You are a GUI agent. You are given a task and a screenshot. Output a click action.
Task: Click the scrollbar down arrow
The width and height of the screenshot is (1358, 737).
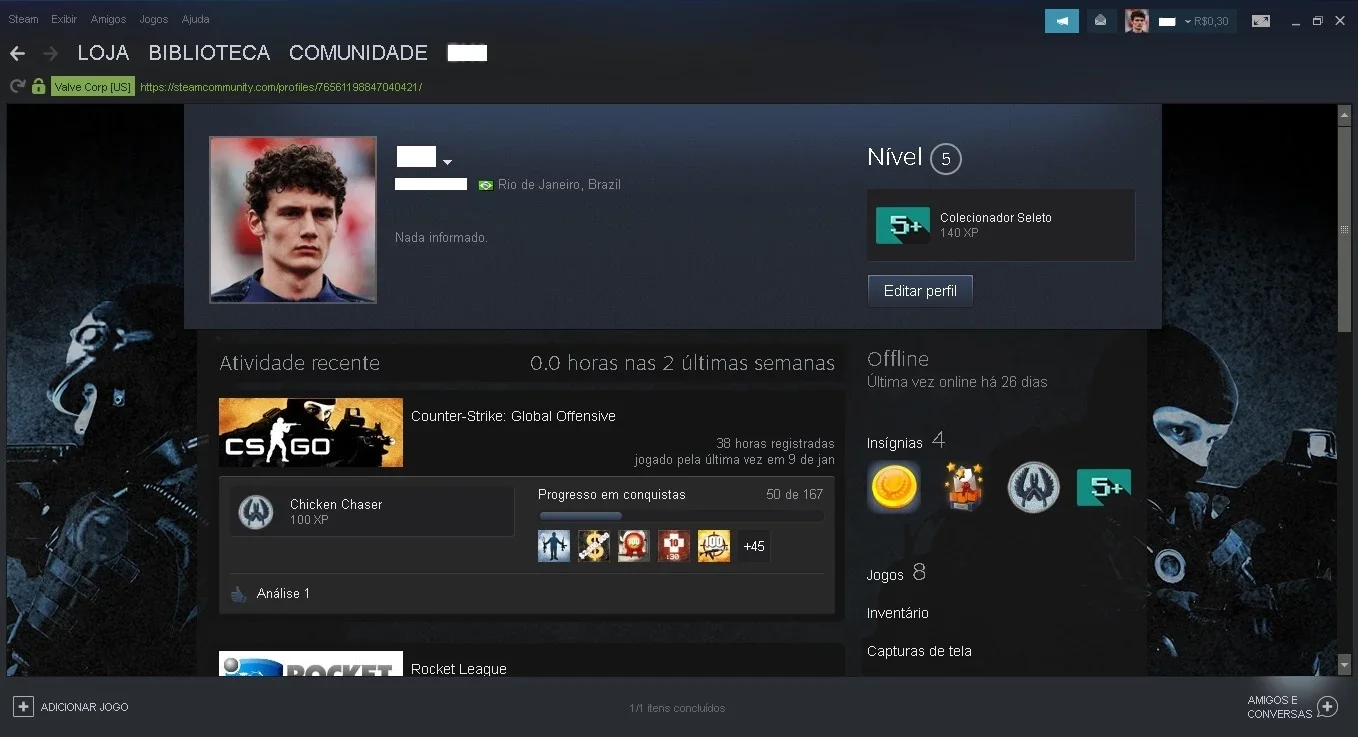1345,664
